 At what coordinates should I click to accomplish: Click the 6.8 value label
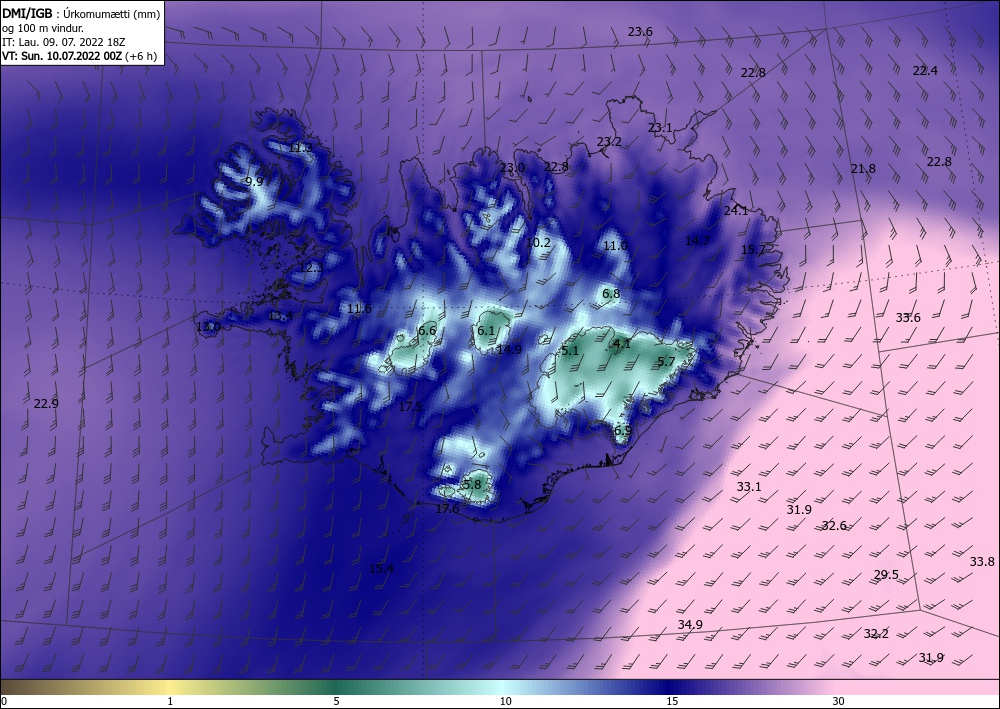click(x=611, y=294)
